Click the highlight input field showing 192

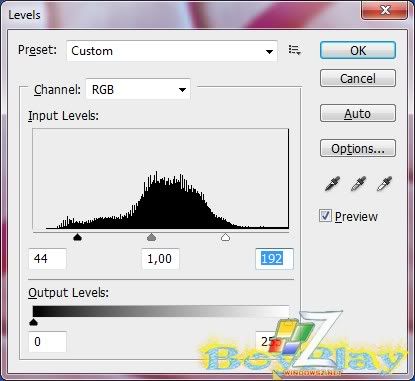tap(274, 259)
